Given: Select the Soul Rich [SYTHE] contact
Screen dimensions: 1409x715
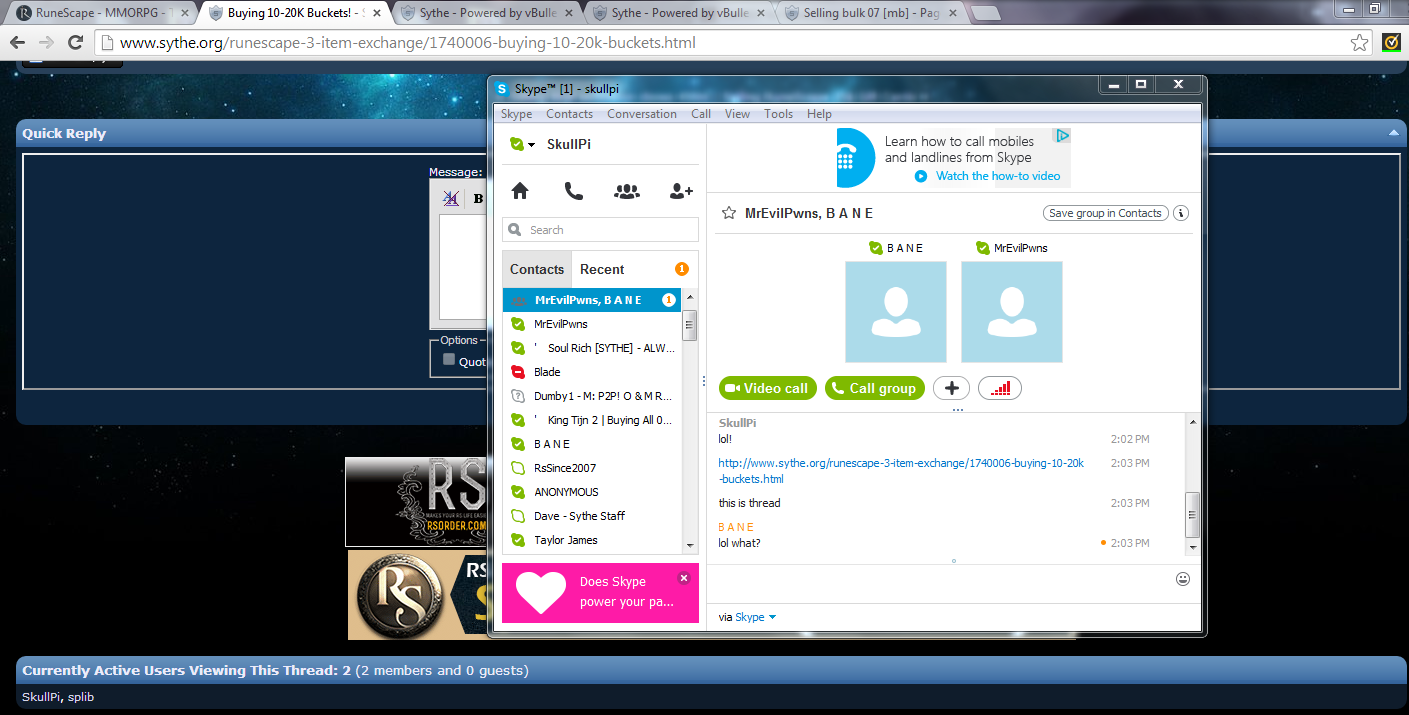Looking at the screenshot, I should 592,348.
